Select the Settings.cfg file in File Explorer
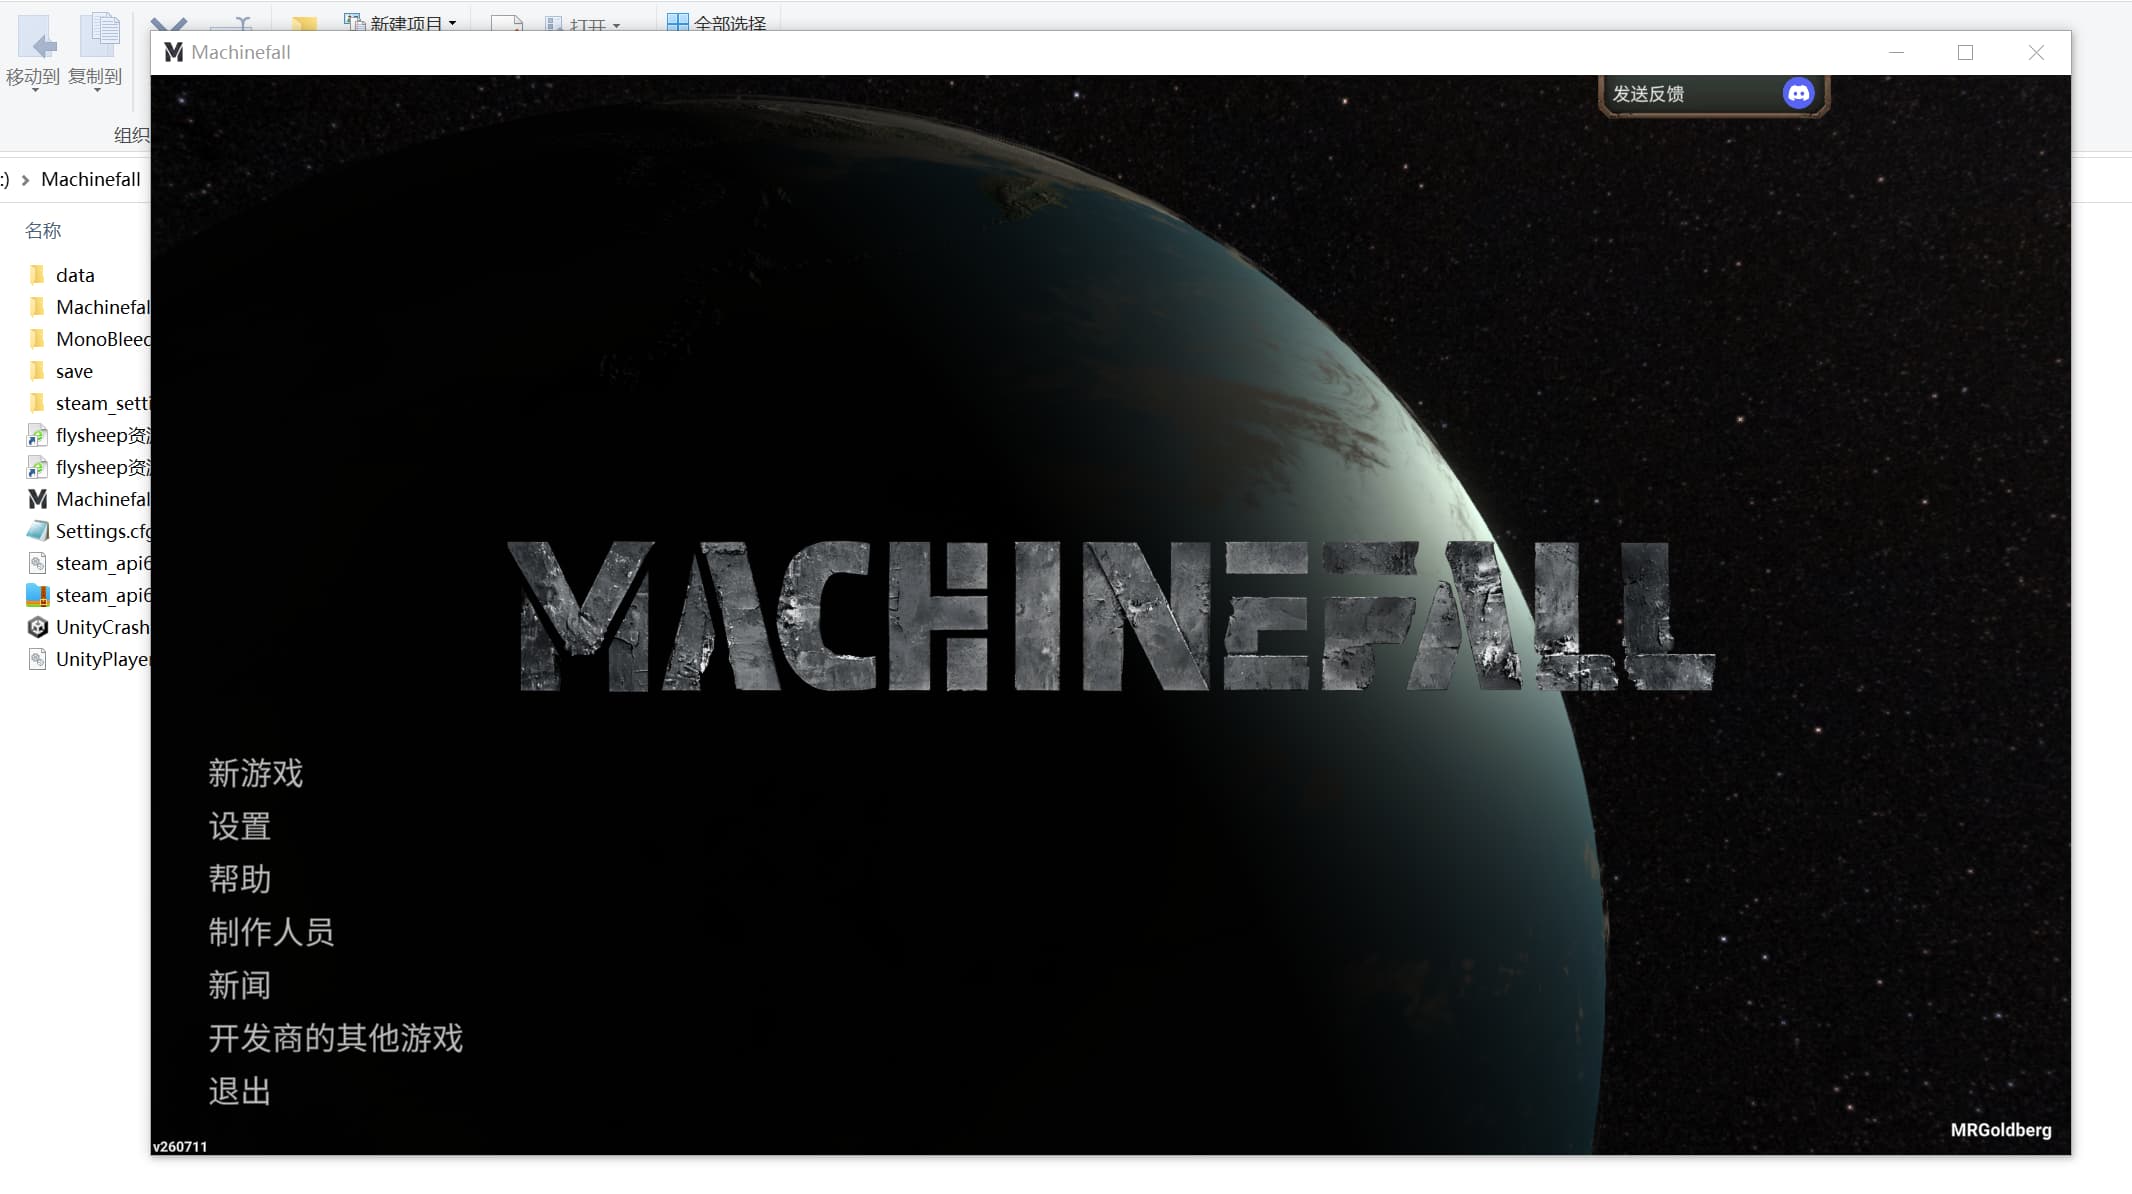 (88, 531)
